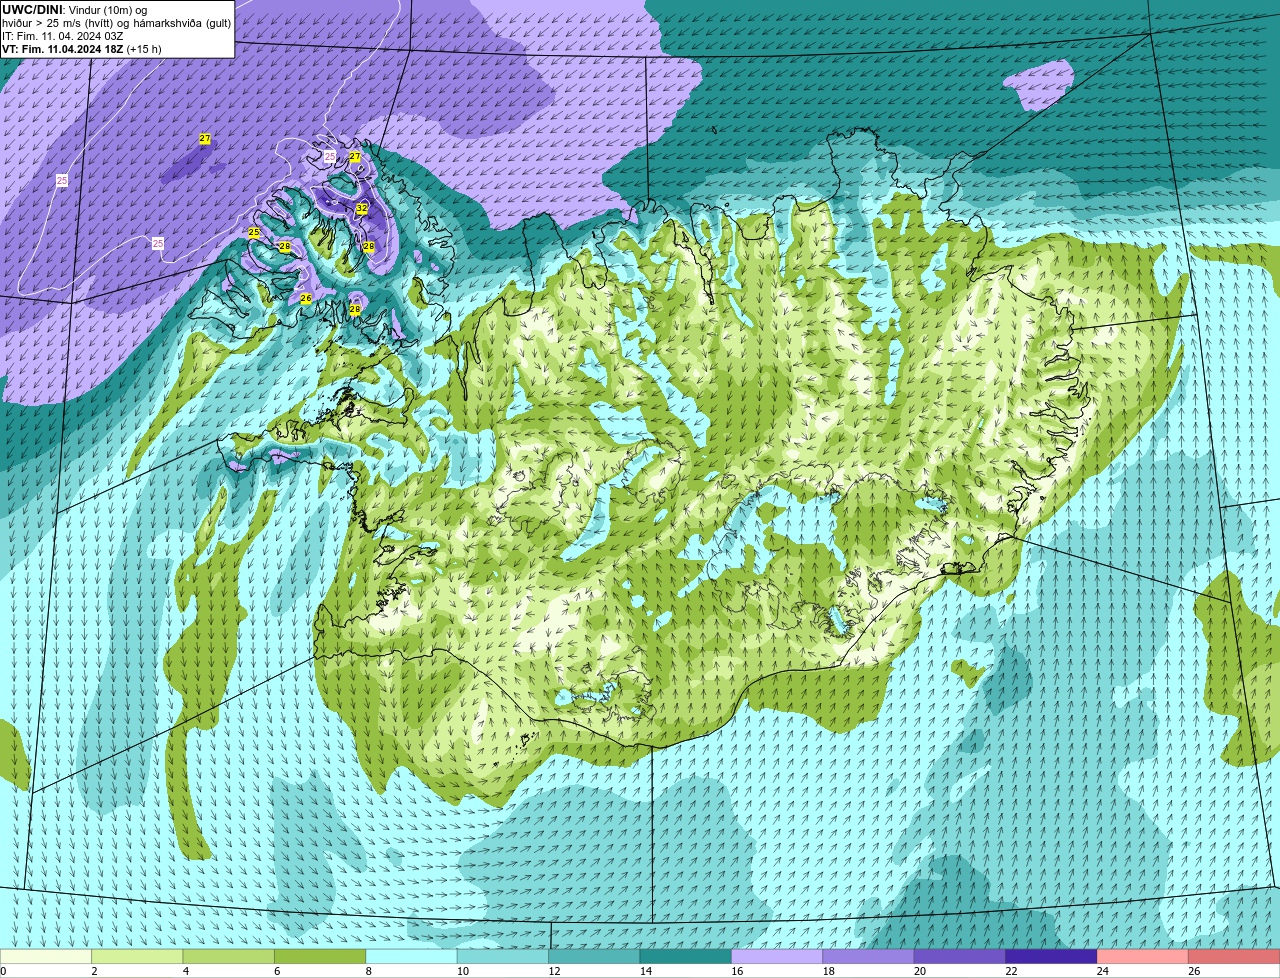The image size is (1280, 978).
Task: Click the legend tick label "12"
Action: click(x=554, y=971)
